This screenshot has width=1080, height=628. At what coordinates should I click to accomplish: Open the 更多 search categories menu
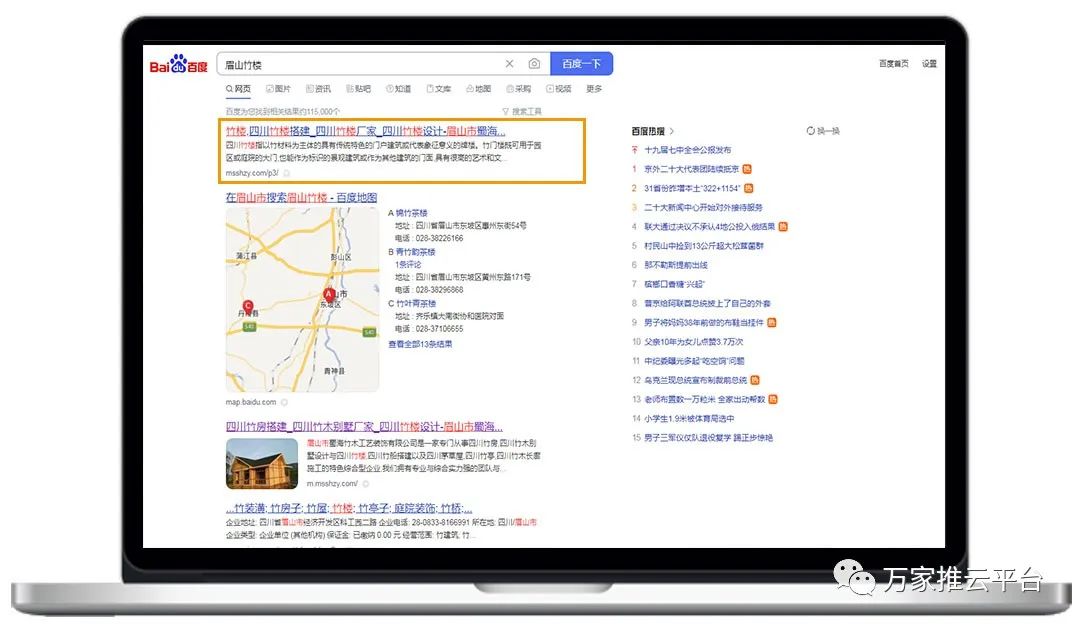tap(594, 89)
